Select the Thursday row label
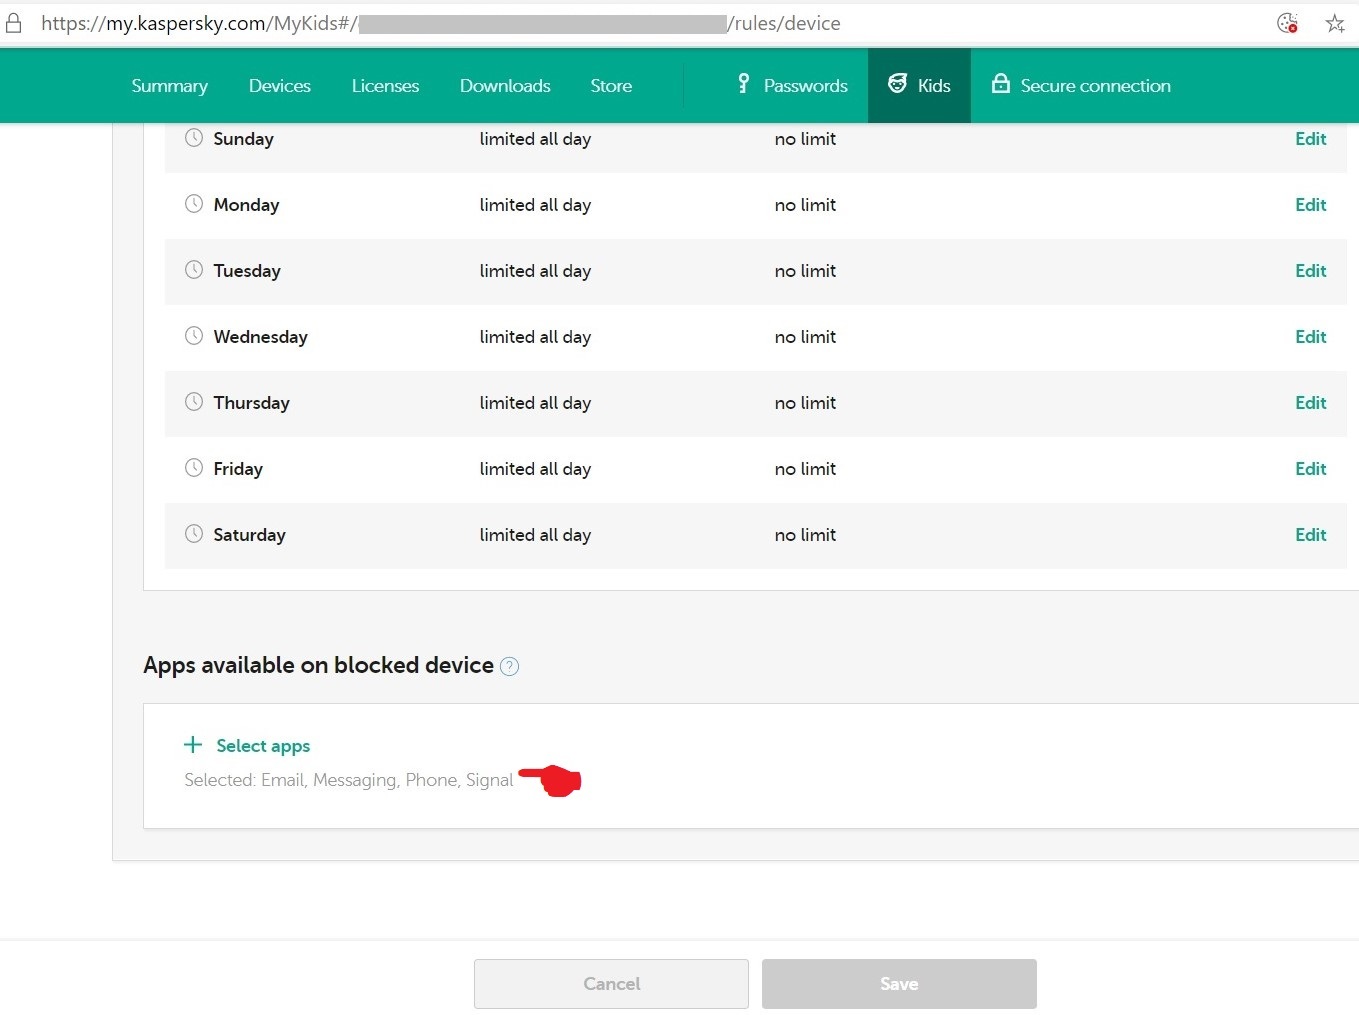1359x1015 pixels. pos(251,403)
